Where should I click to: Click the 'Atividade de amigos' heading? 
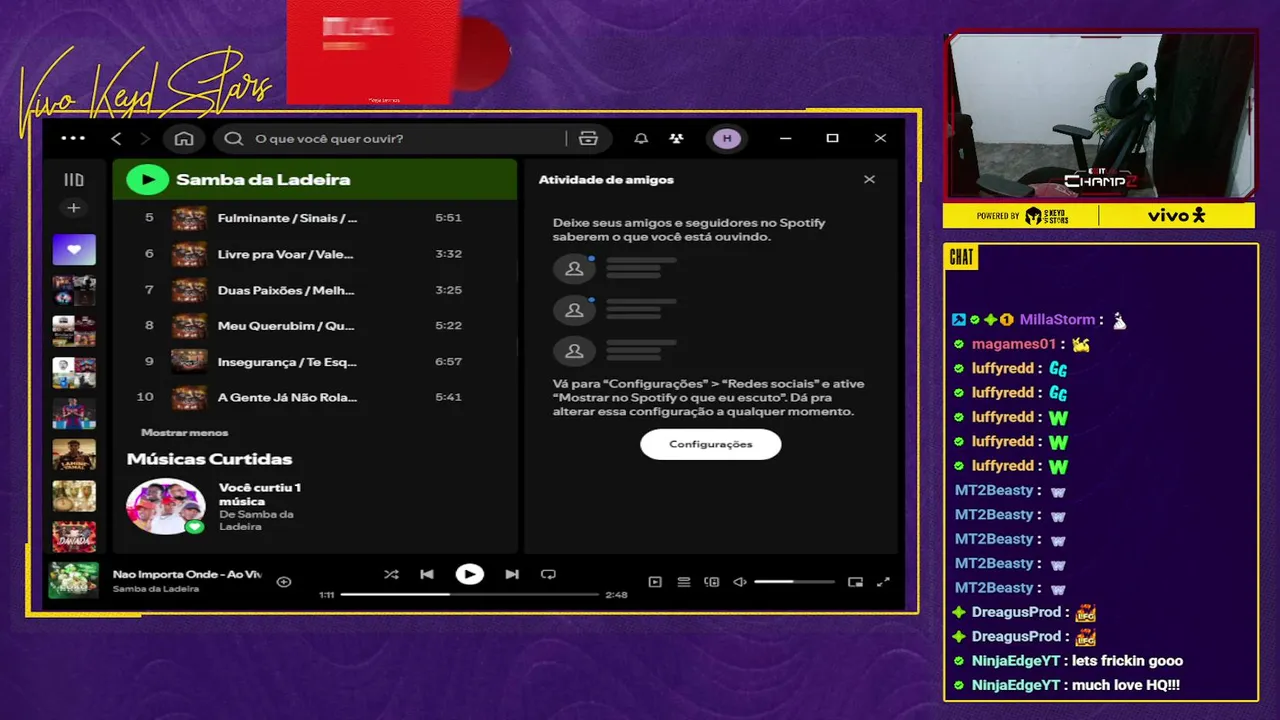coord(606,180)
